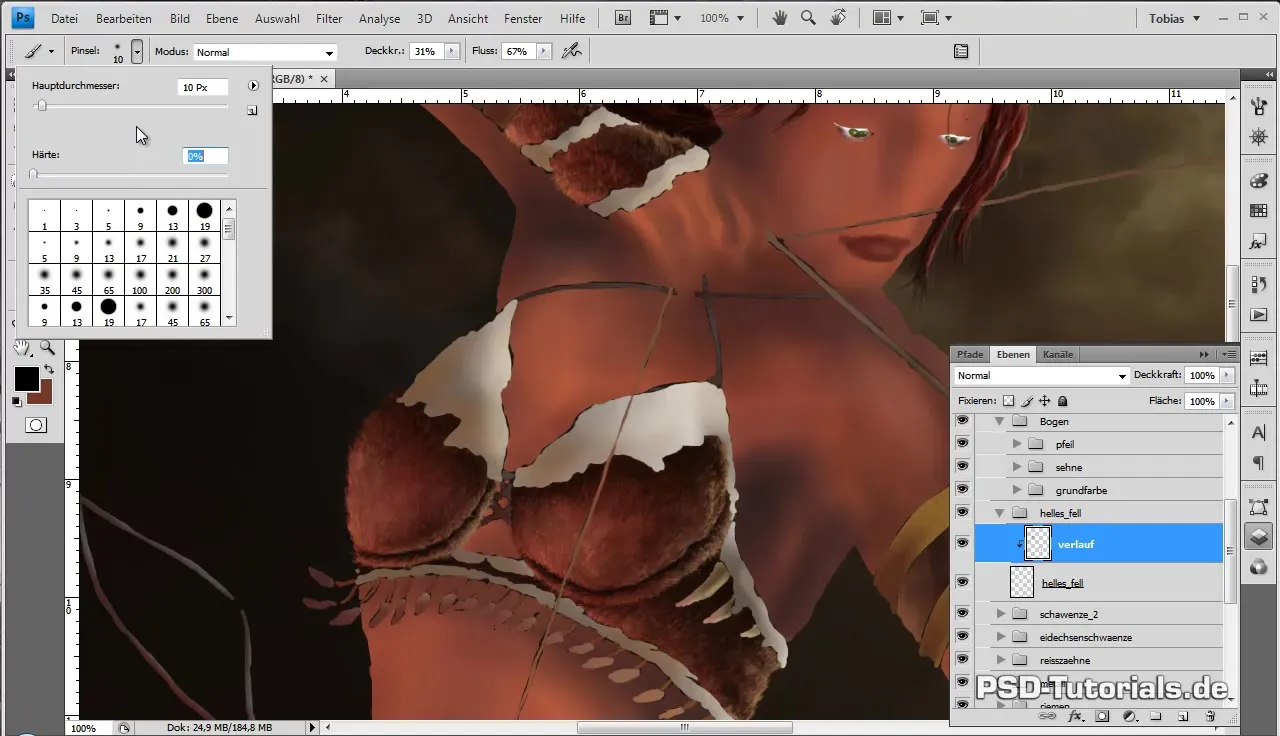Viewport: 1280px width, 736px height.
Task: Open the layers panel options menu
Action: coord(1230,354)
